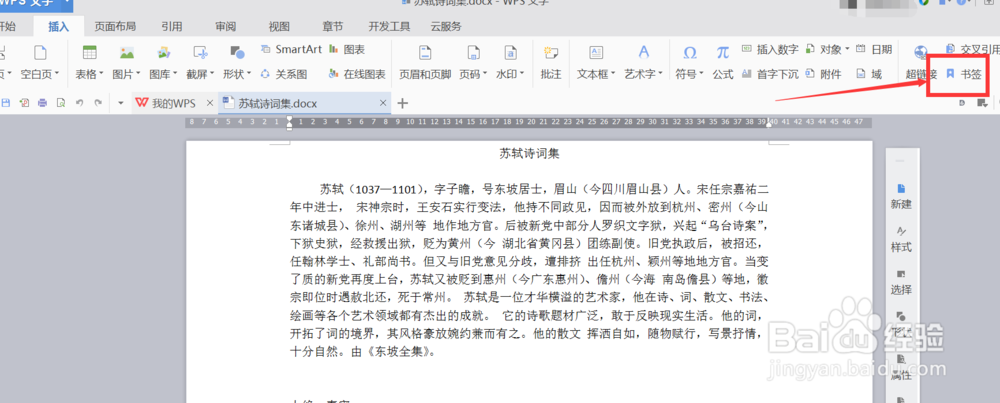The image size is (1000, 403).
Task: Open the WPS 文字 application menu
Action: pyautogui.click(x=34, y=6)
